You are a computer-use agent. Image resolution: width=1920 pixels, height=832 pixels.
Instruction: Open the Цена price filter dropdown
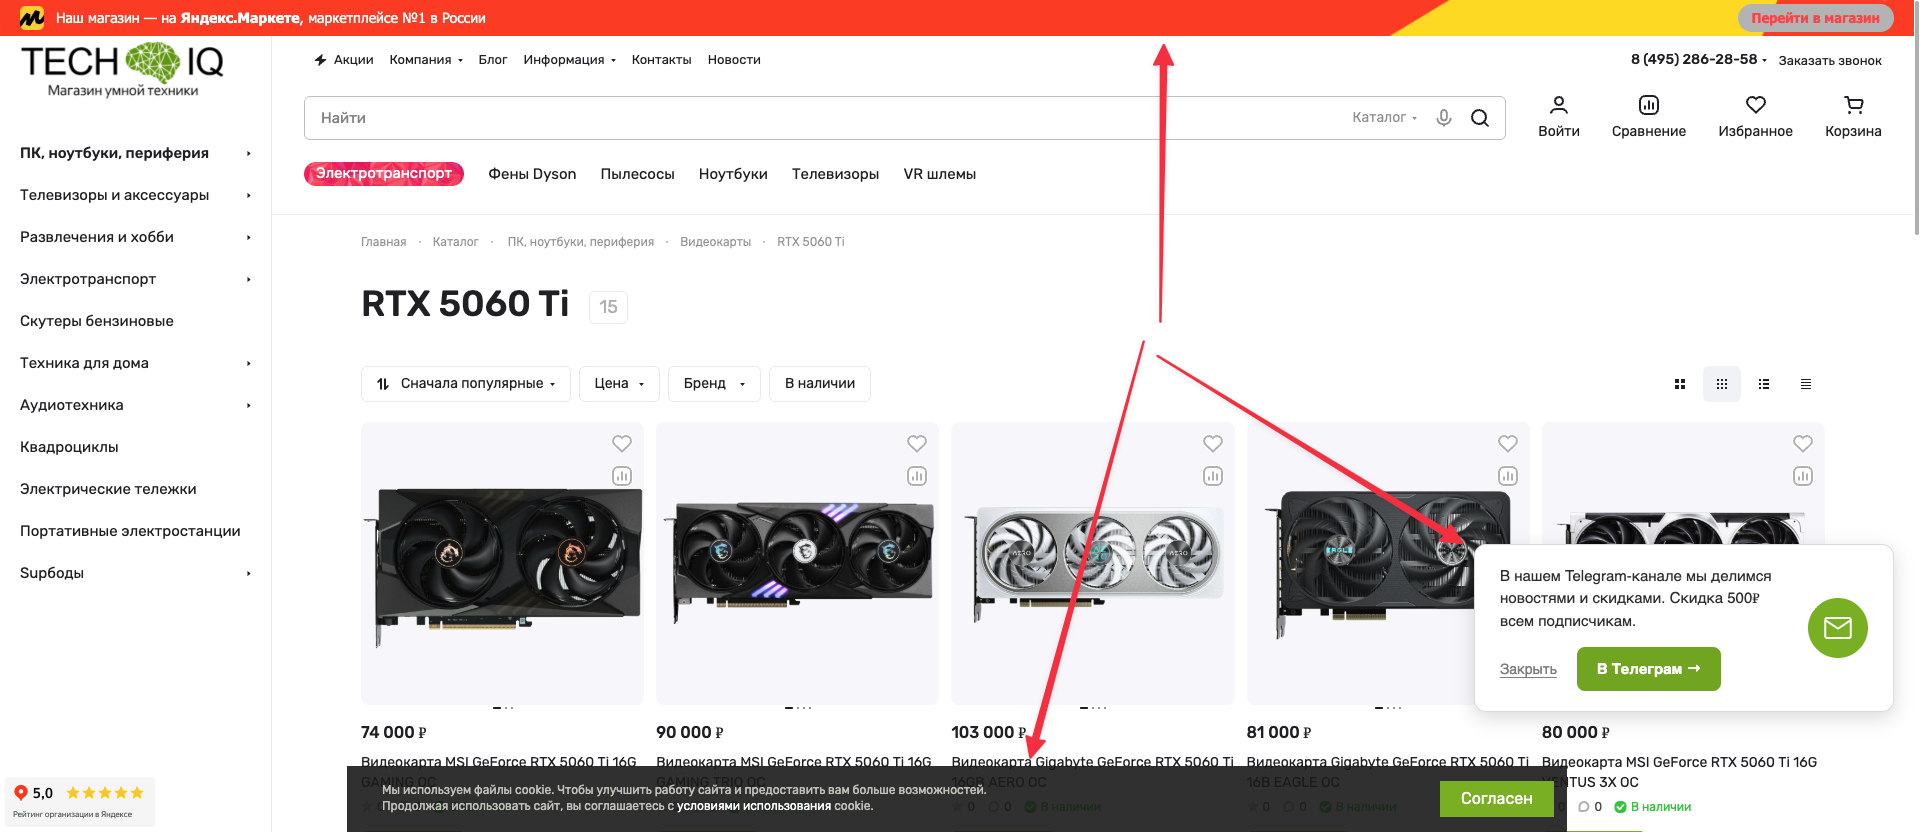619,384
